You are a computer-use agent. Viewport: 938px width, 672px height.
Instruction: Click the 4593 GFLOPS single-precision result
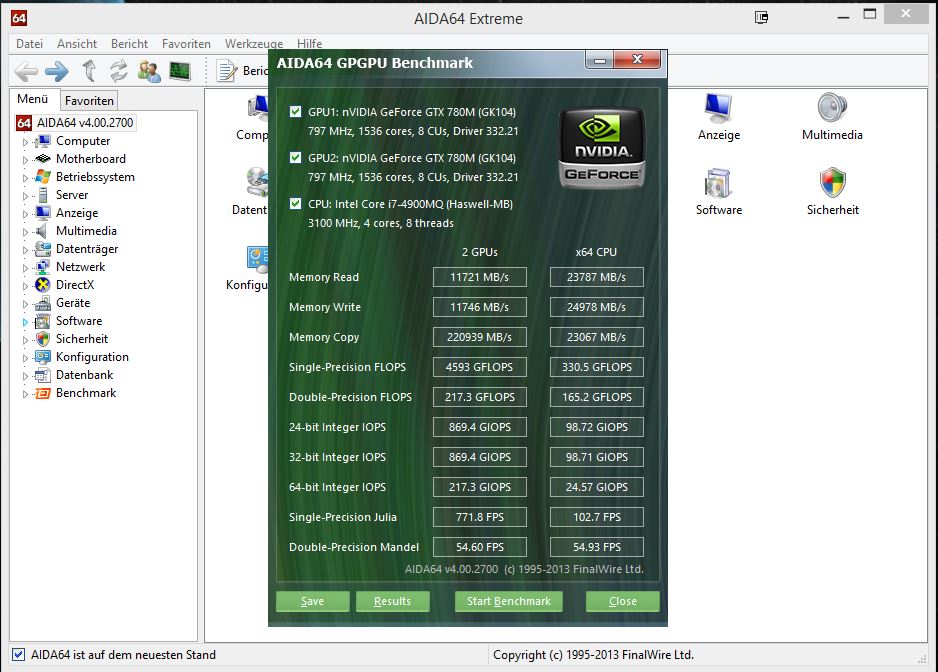[480, 367]
